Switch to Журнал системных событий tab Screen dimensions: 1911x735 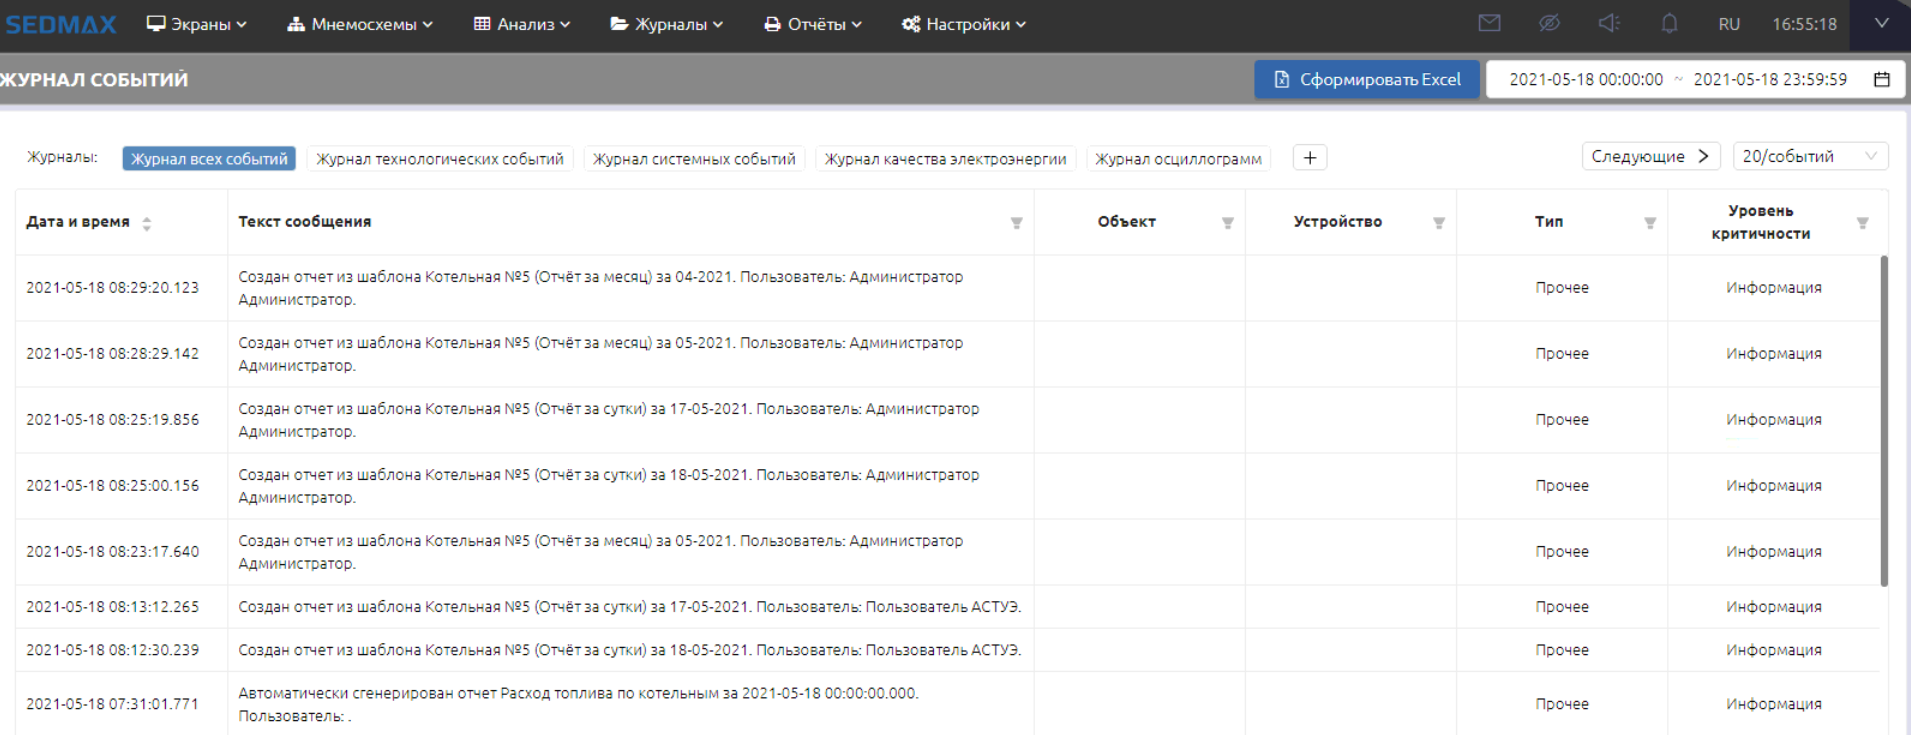(694, 159)
